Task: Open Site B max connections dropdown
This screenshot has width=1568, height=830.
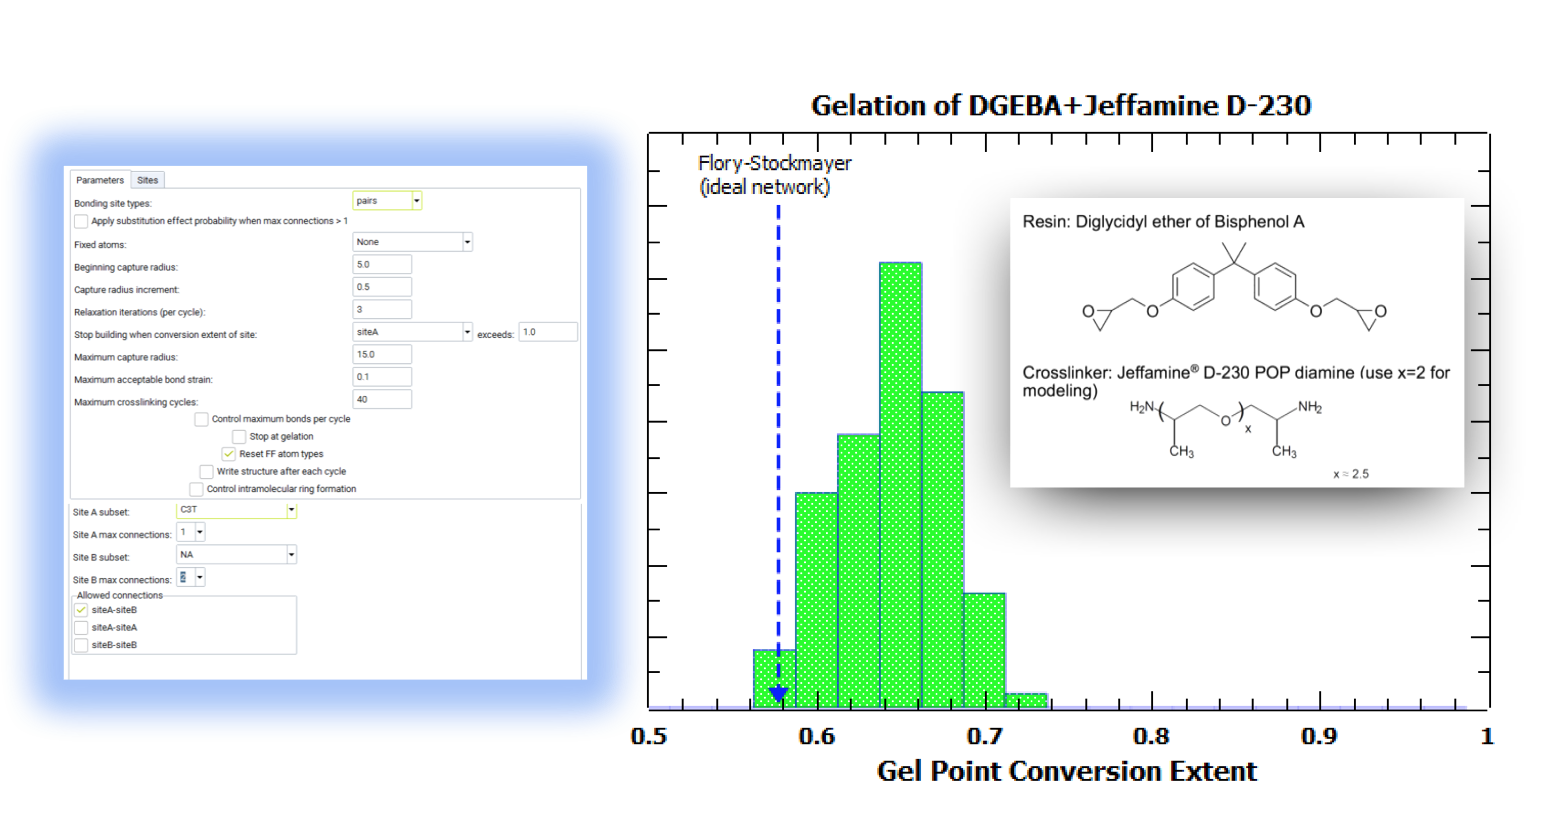Action: pos(200,578)
